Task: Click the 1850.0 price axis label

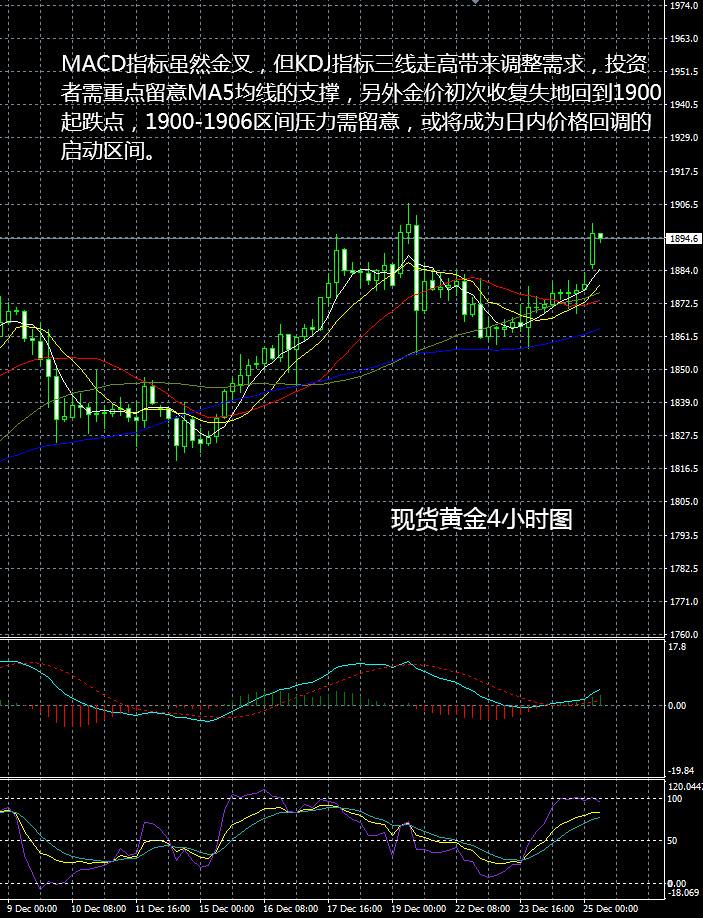Action: (x=683, y=369)
